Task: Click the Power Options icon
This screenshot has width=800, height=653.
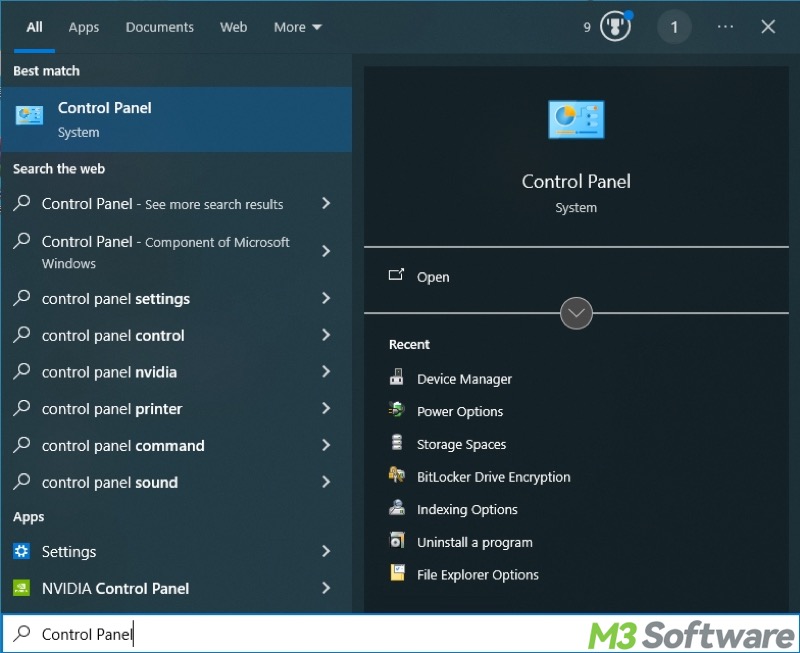Action: pyautogui.click(x=397, y=411)
